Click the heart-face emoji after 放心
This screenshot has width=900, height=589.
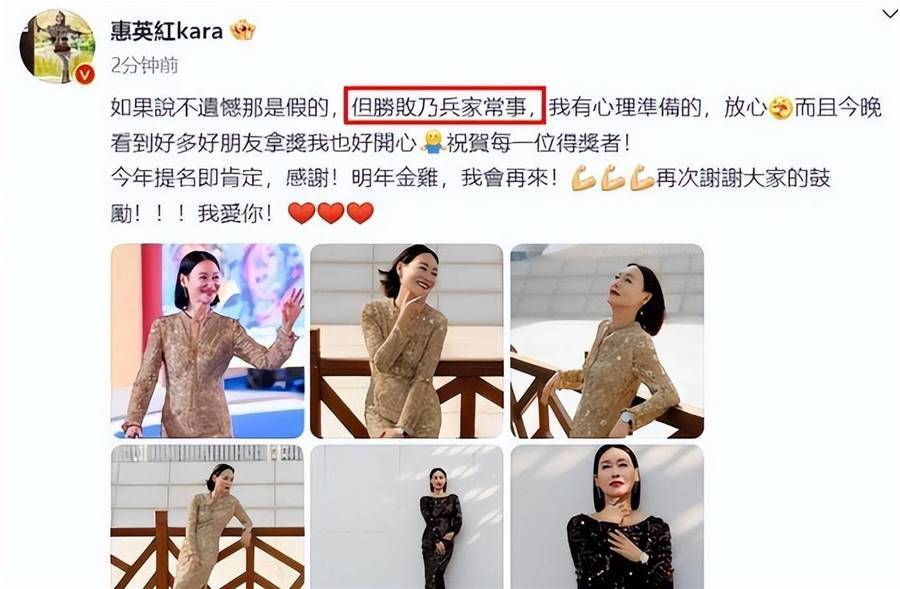point(781,108)
